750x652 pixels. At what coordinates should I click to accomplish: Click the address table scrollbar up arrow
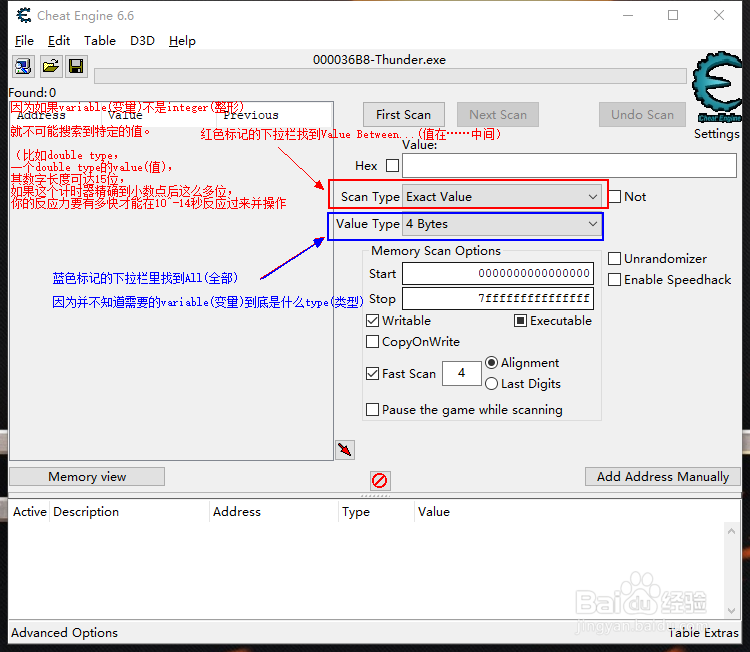pos(731,531)
